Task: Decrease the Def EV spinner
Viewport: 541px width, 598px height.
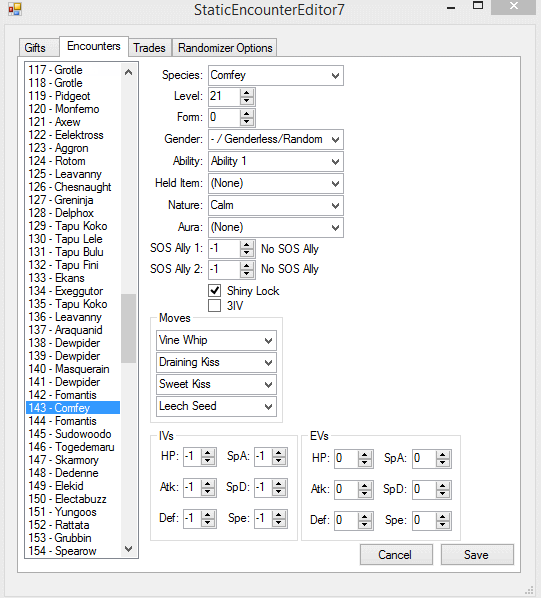Action: pos(365,524)
